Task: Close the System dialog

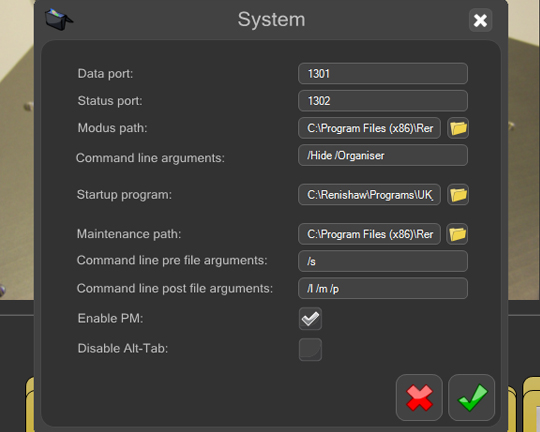Action: point(480,20)
